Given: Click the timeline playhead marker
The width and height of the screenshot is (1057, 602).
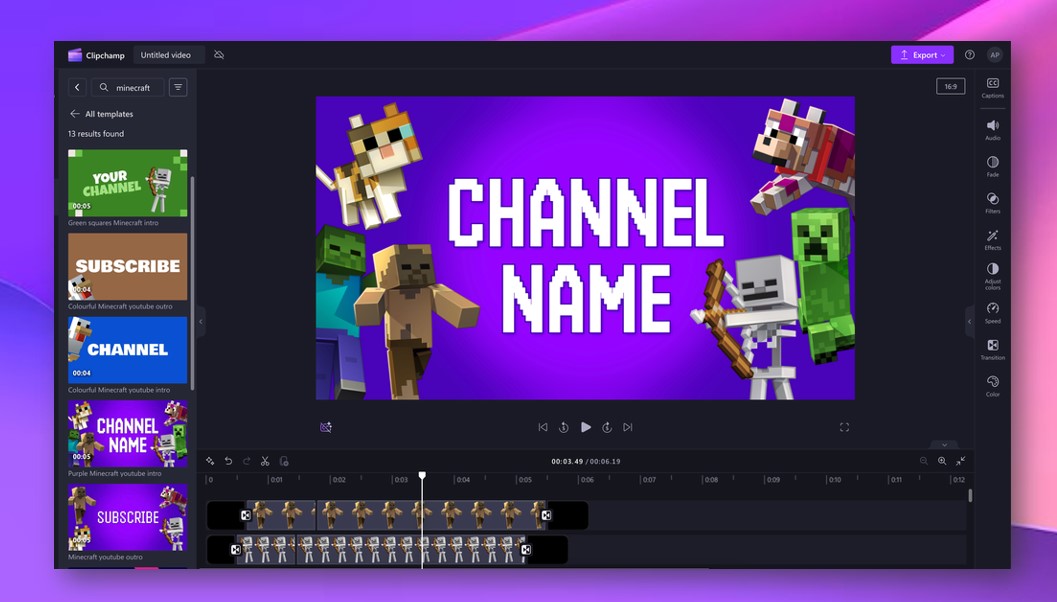Looking at the screenshot, I should 422,476.
